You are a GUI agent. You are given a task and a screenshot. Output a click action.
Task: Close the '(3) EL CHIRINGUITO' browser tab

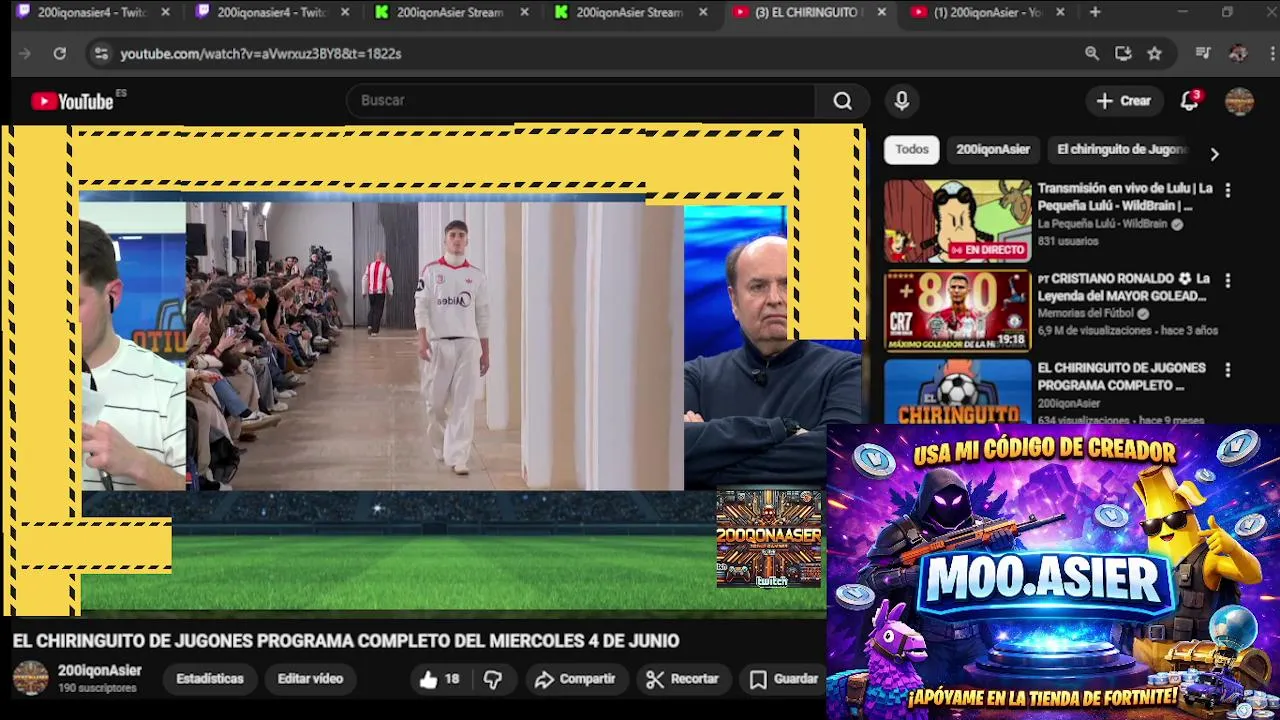tap(881, 12)
